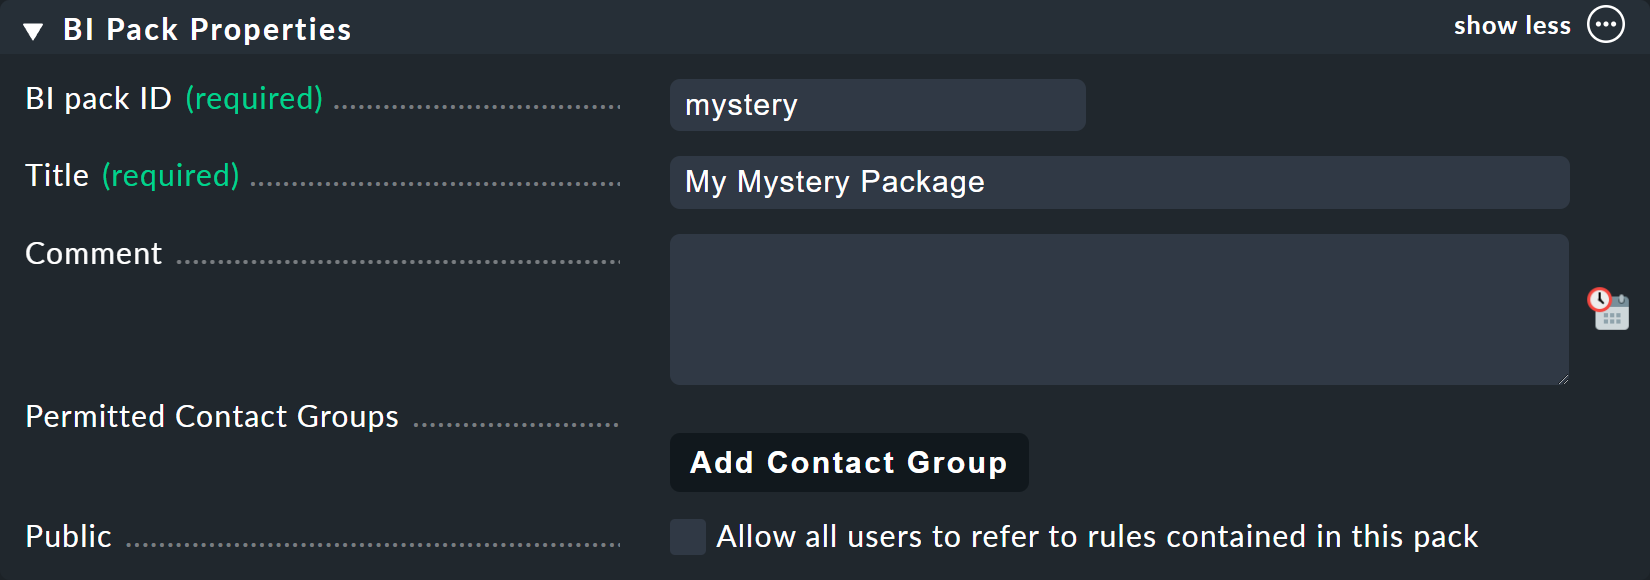This screenshot has height=580, width=1650.
Task: Click the required indicator beside Title
Action: 170,175
